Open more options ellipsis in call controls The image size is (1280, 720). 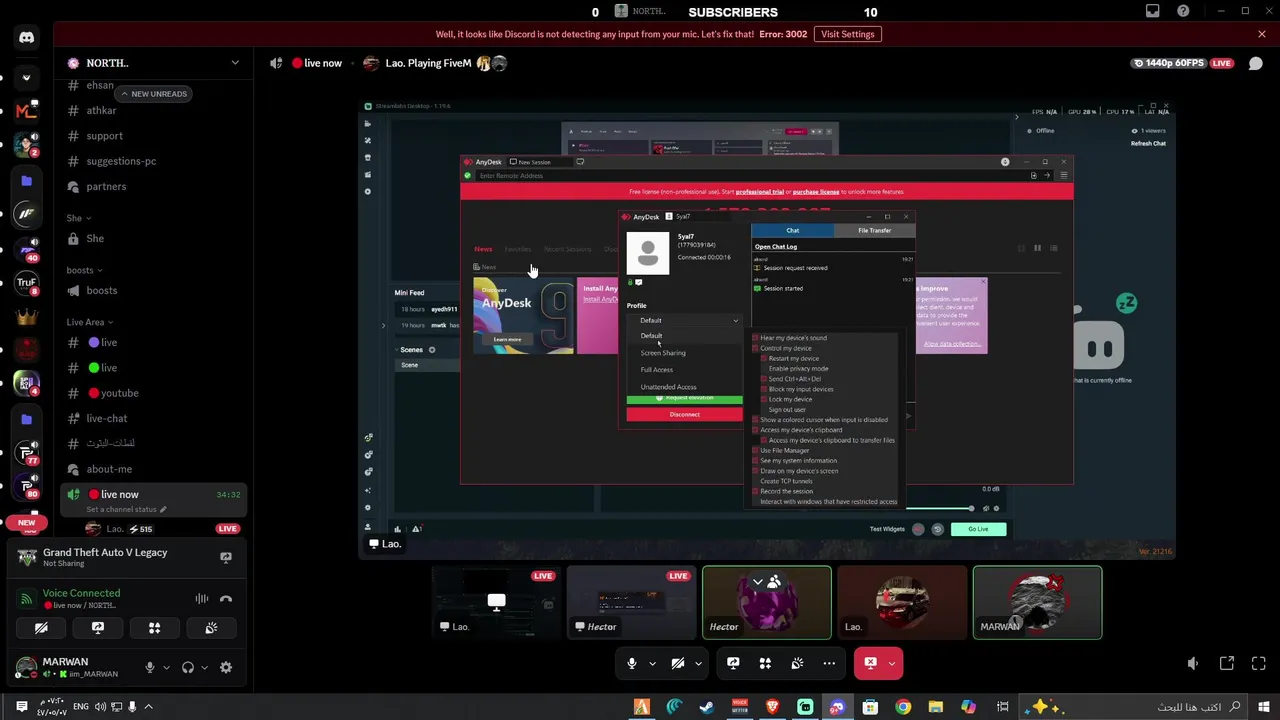(829, 663)
